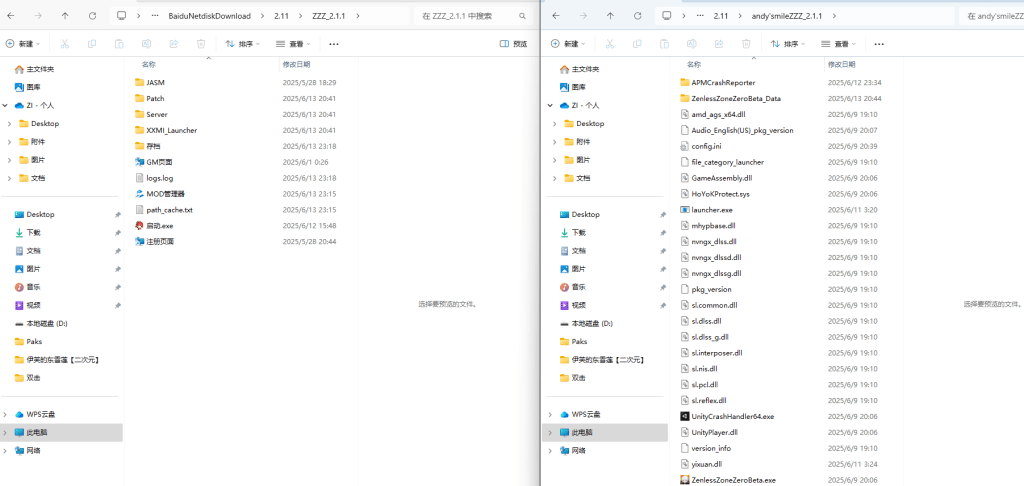Select the MOD管理器 shortcut

165,194
